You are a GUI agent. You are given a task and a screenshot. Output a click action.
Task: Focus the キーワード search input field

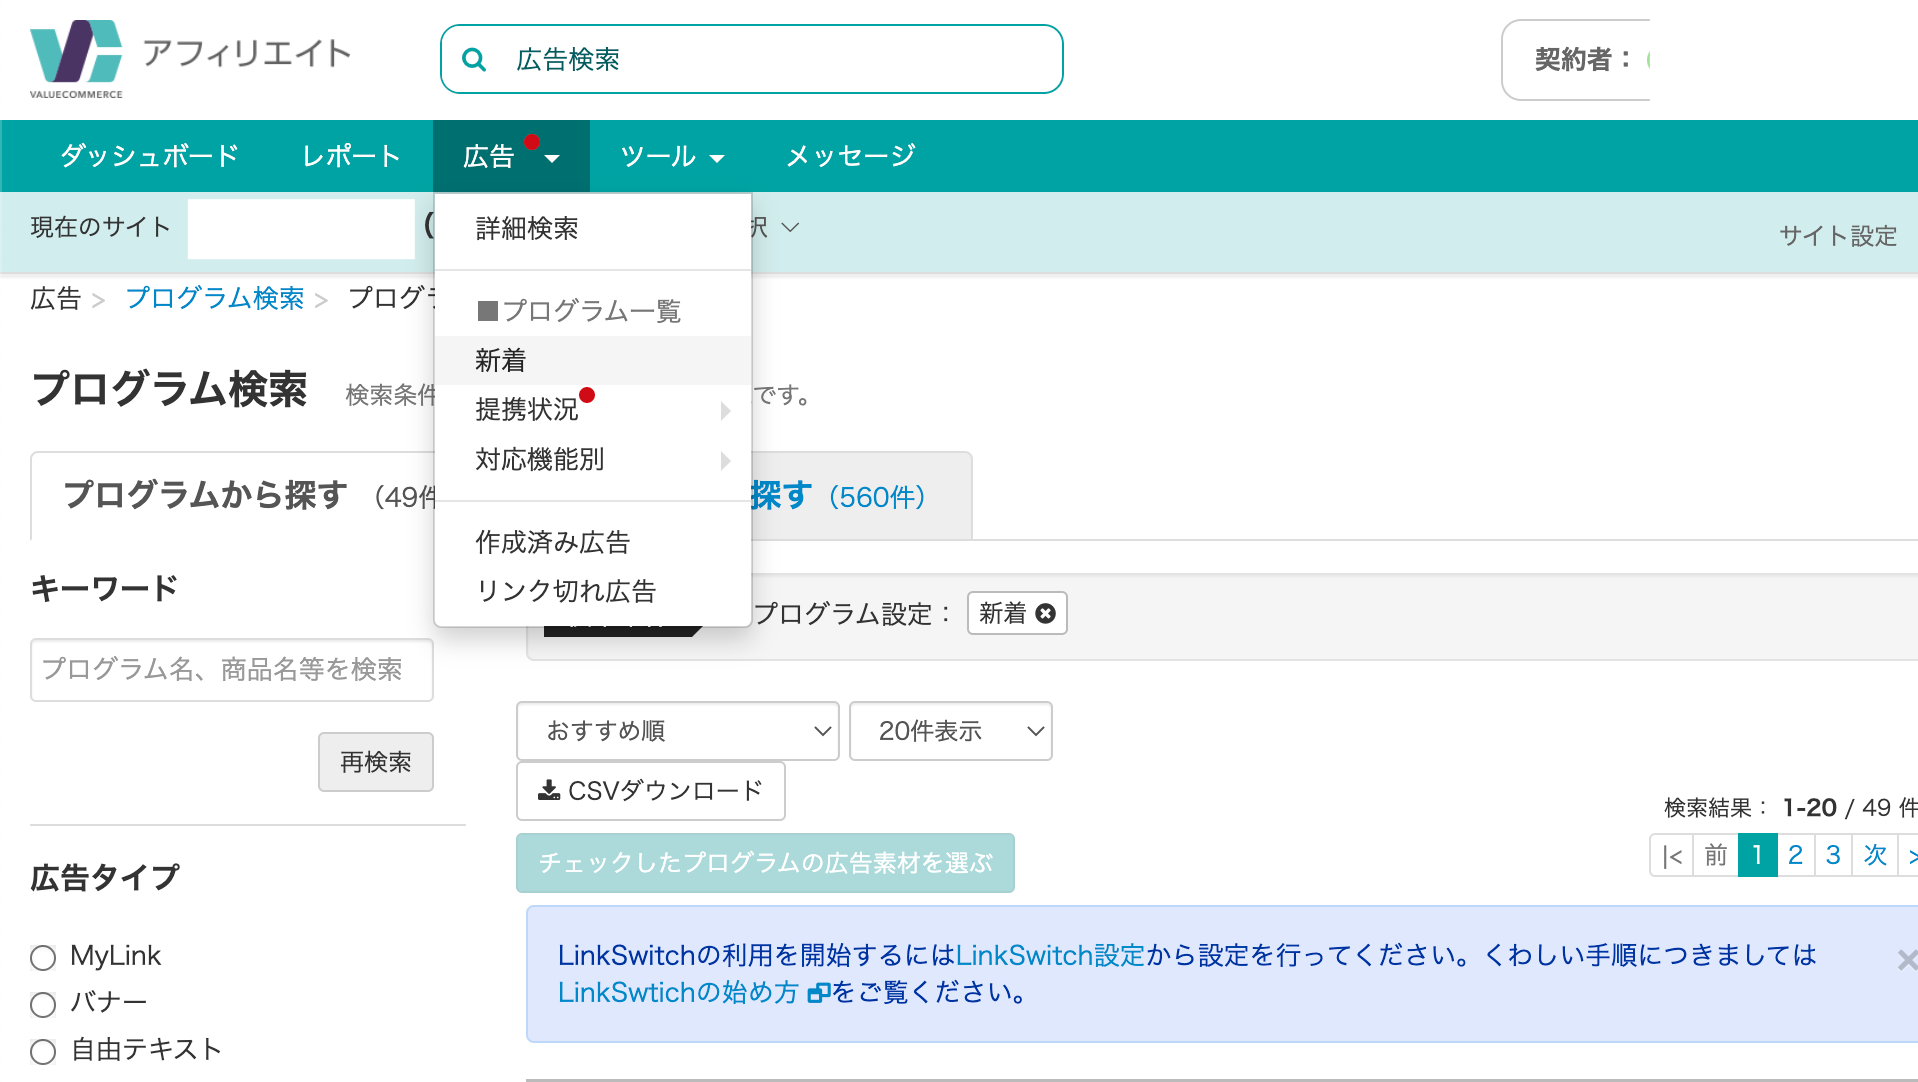pos(232,670)
